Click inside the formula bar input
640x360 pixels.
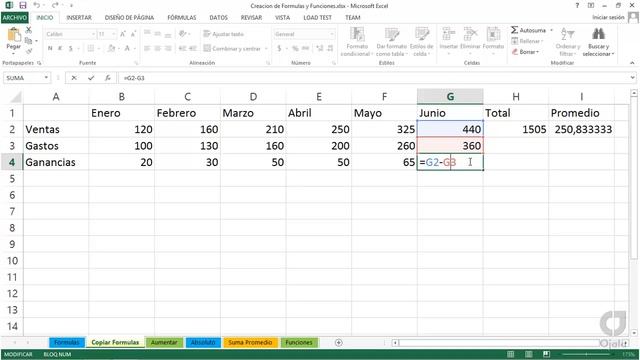(372, 78)
